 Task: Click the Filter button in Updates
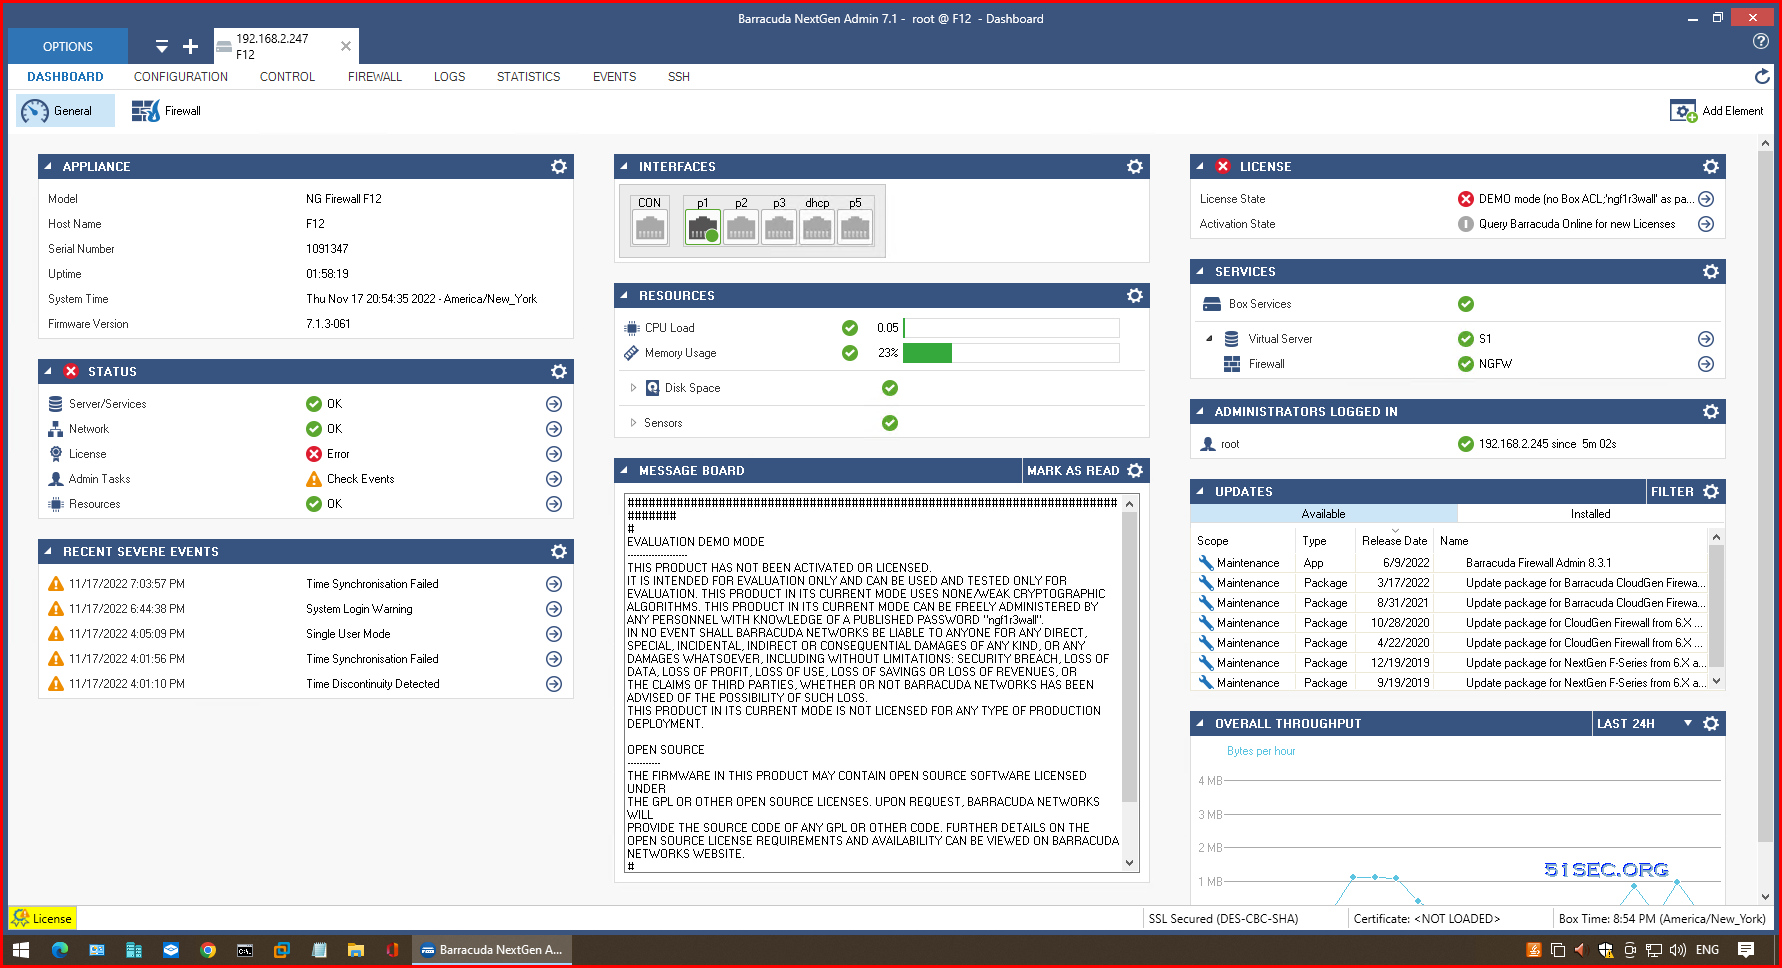pyautogui.click(x=1672, y=492)
